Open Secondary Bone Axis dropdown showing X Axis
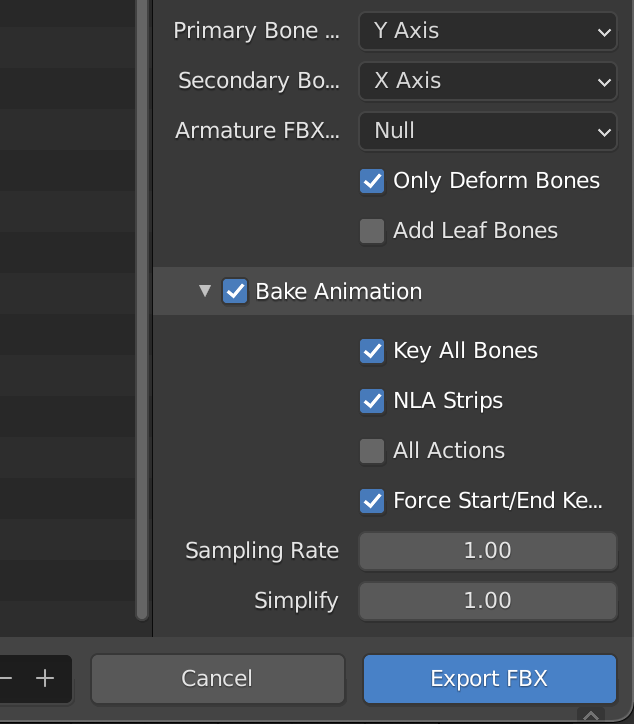This screenshot has height=724, width=634. coord(488,81)
